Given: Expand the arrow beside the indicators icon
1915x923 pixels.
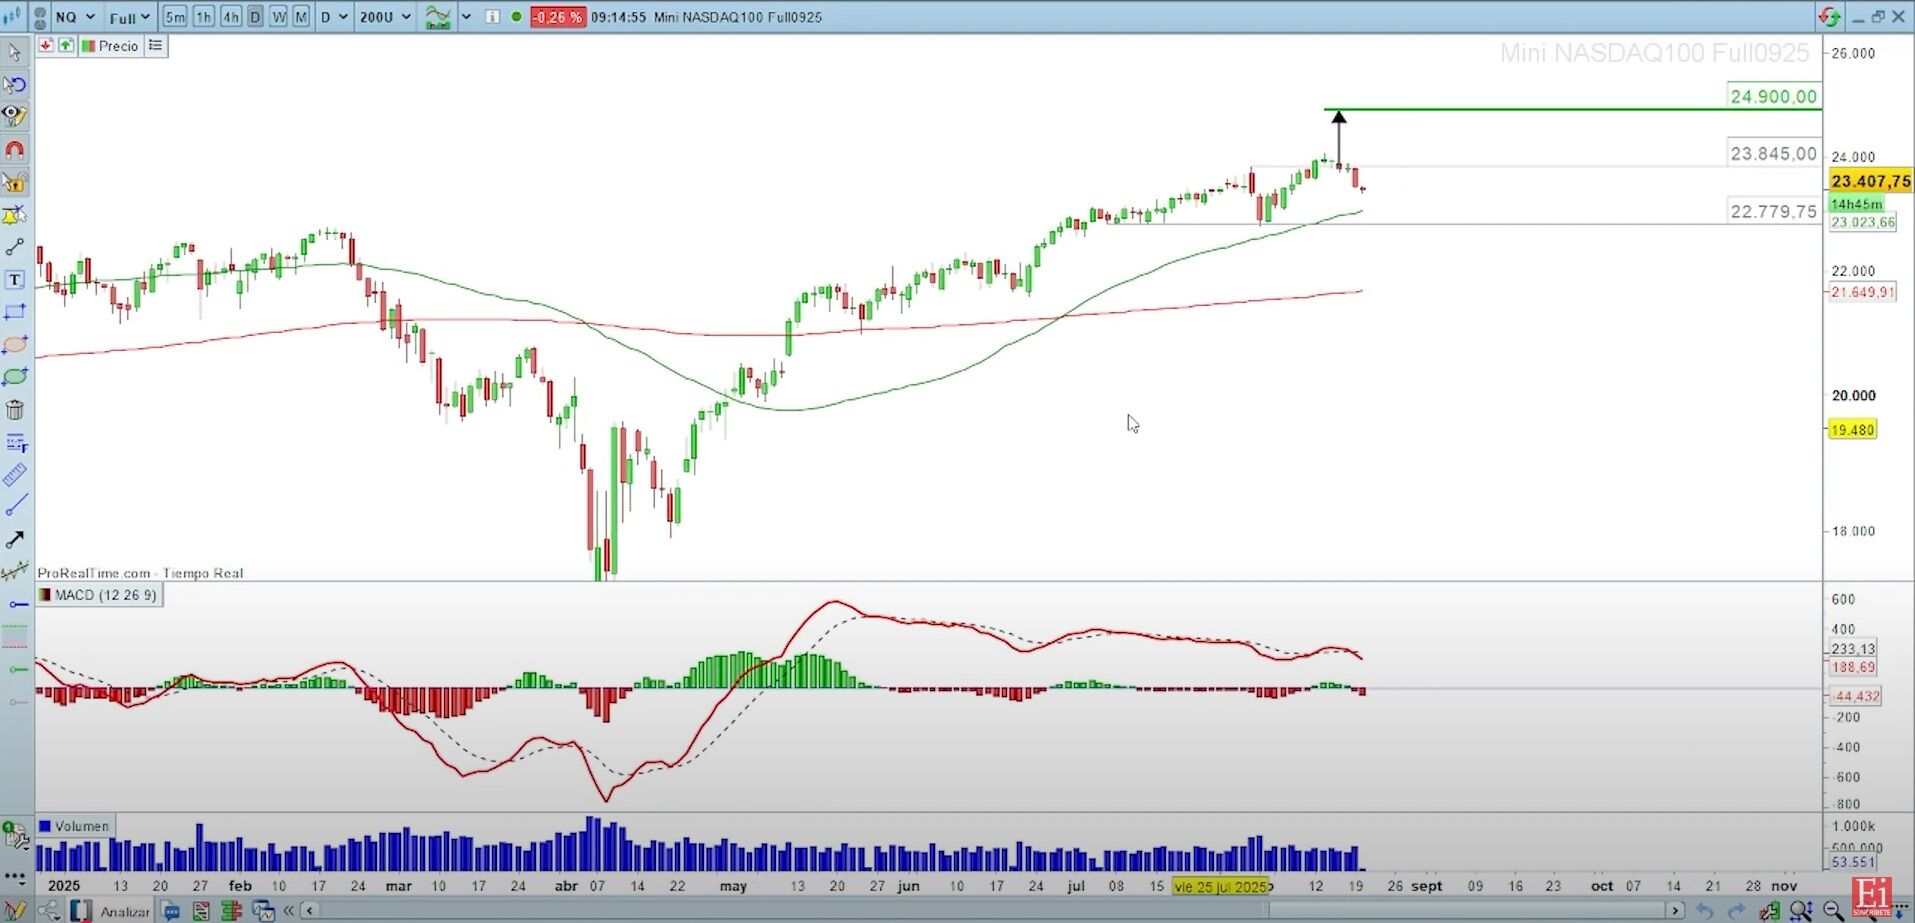Looking at the screenshot, I should pos(466,17).
